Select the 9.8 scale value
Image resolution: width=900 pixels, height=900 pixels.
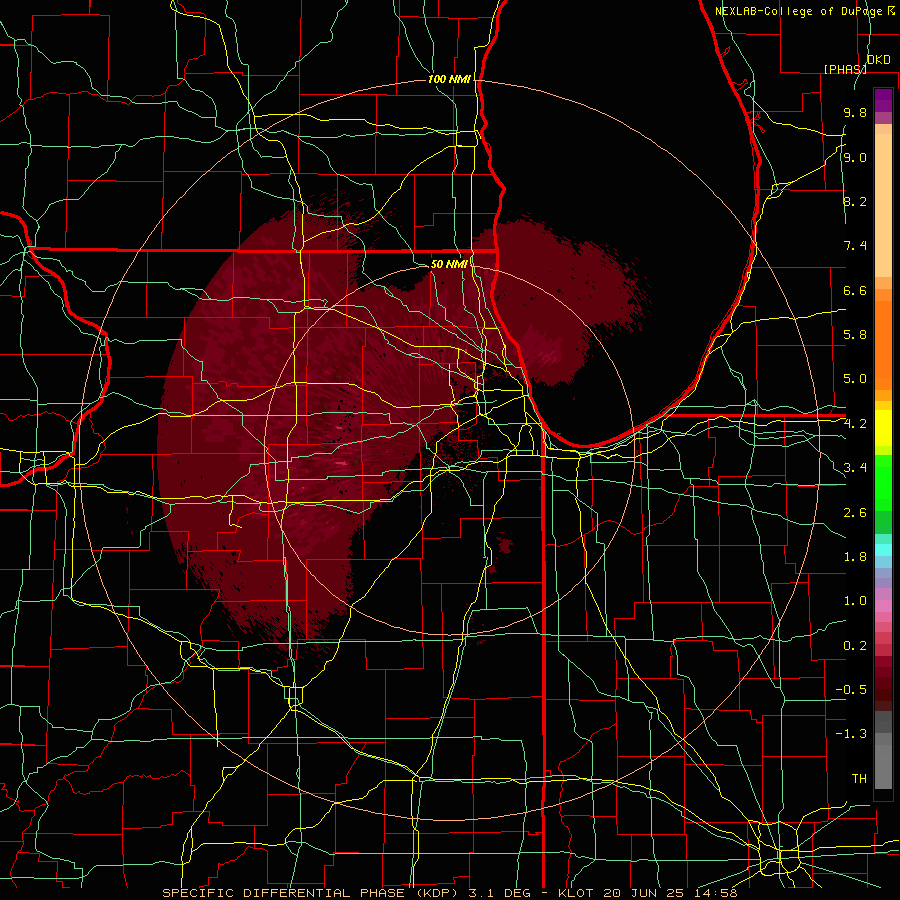click(x=855, y=113)
